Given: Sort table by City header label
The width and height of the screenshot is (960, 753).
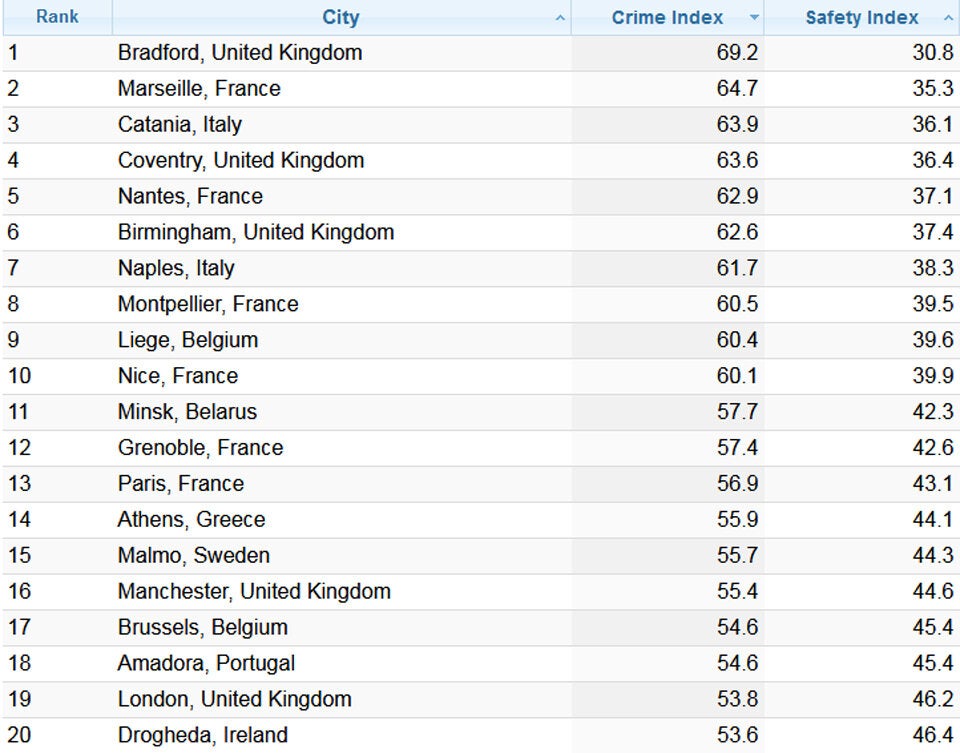Looking at the screenshot, I should (340, 17).
